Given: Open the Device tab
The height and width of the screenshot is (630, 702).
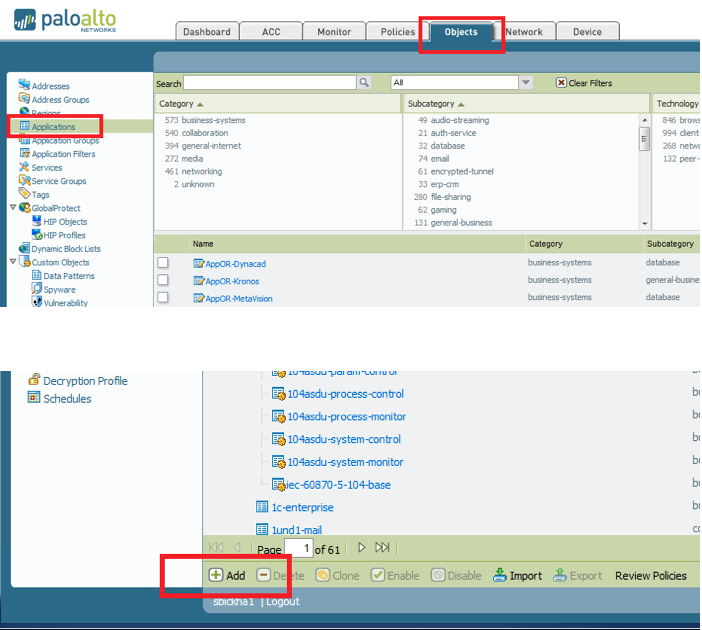Looking at the screenshot, I should click(x=587, y=31).
